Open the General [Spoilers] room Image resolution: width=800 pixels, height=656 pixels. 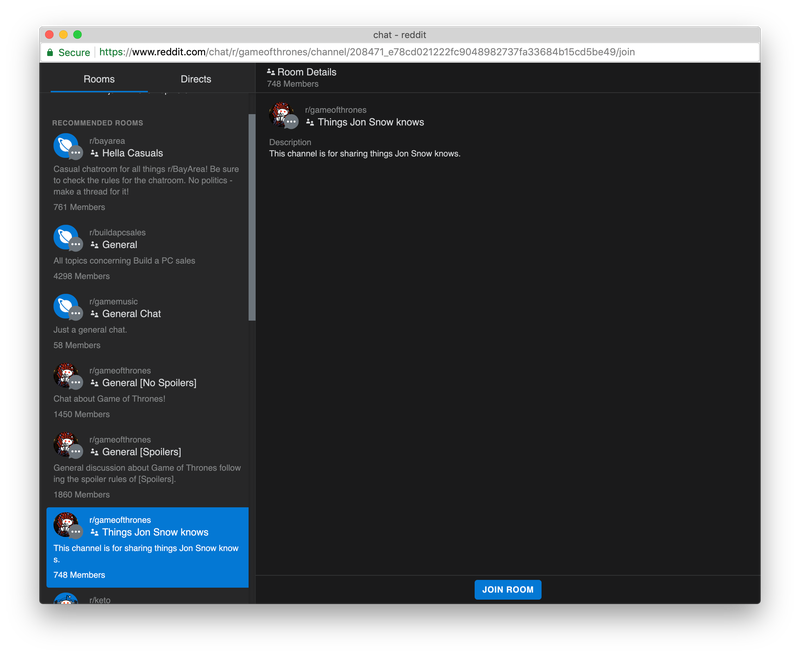pyautogui.click(x=141, y=452)
